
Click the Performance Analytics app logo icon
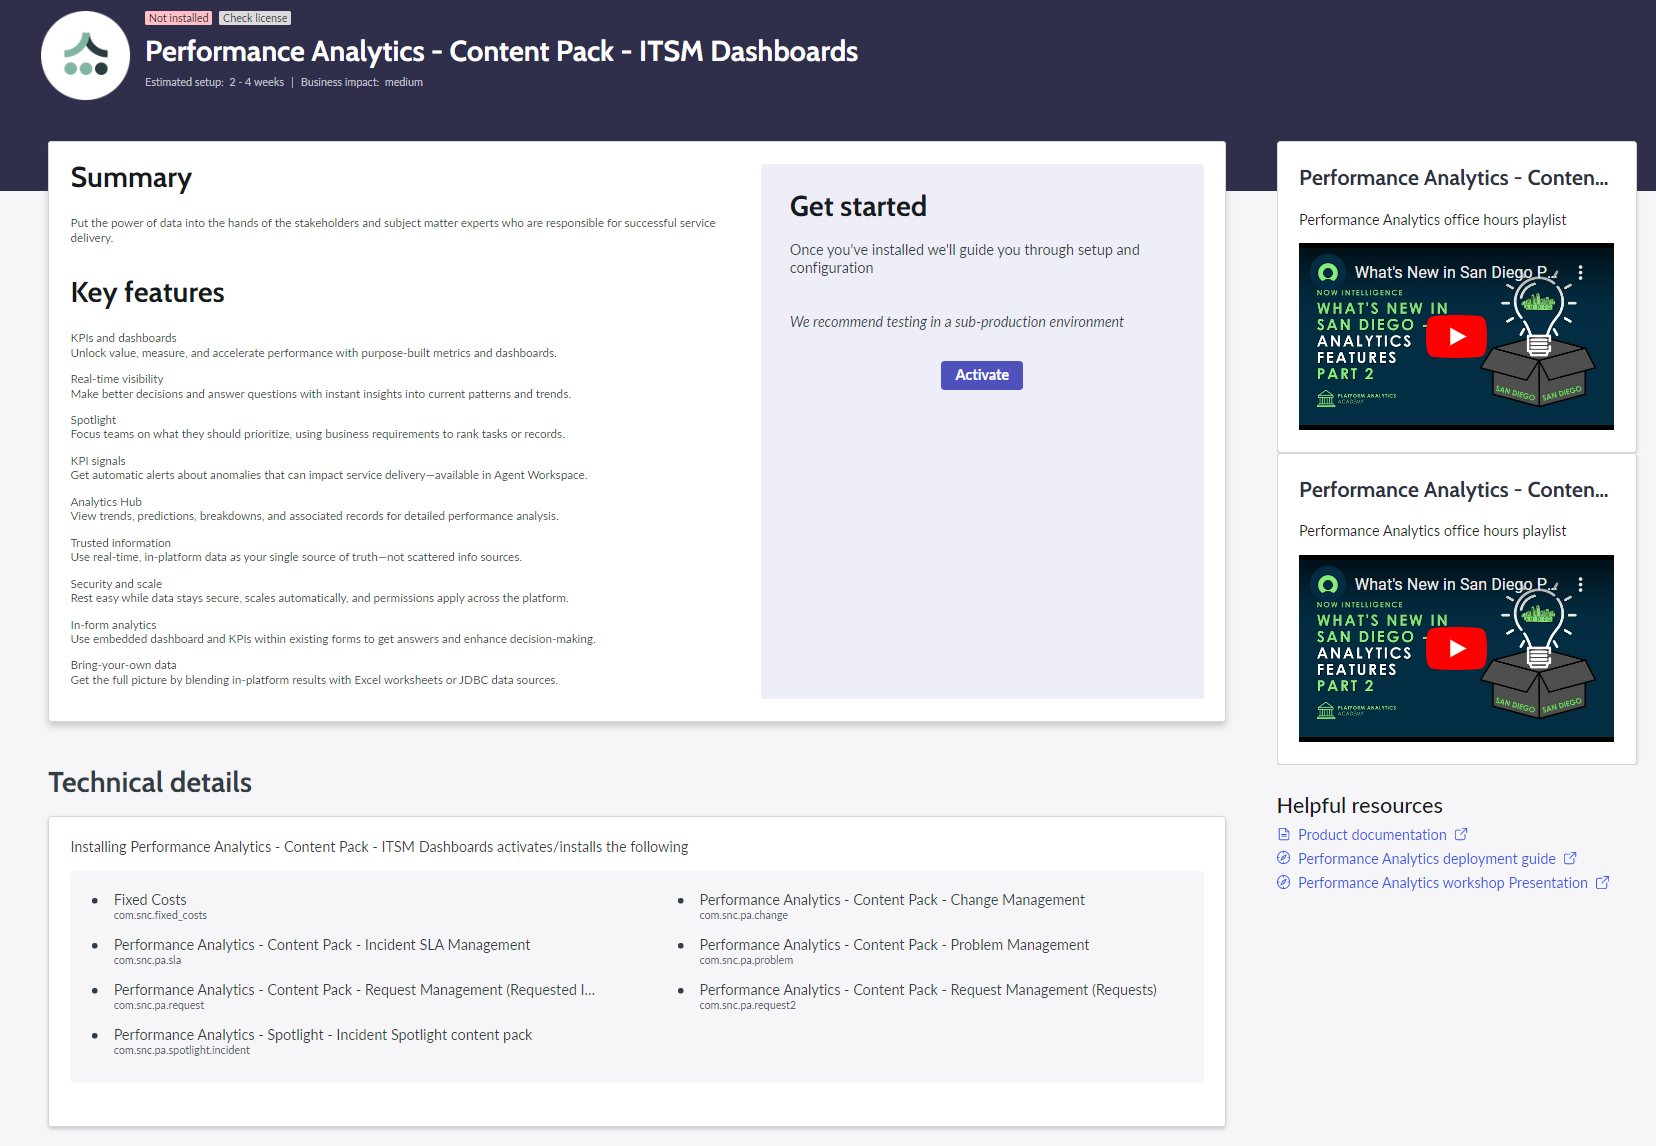pyautogui.click(x=85, y=56)
